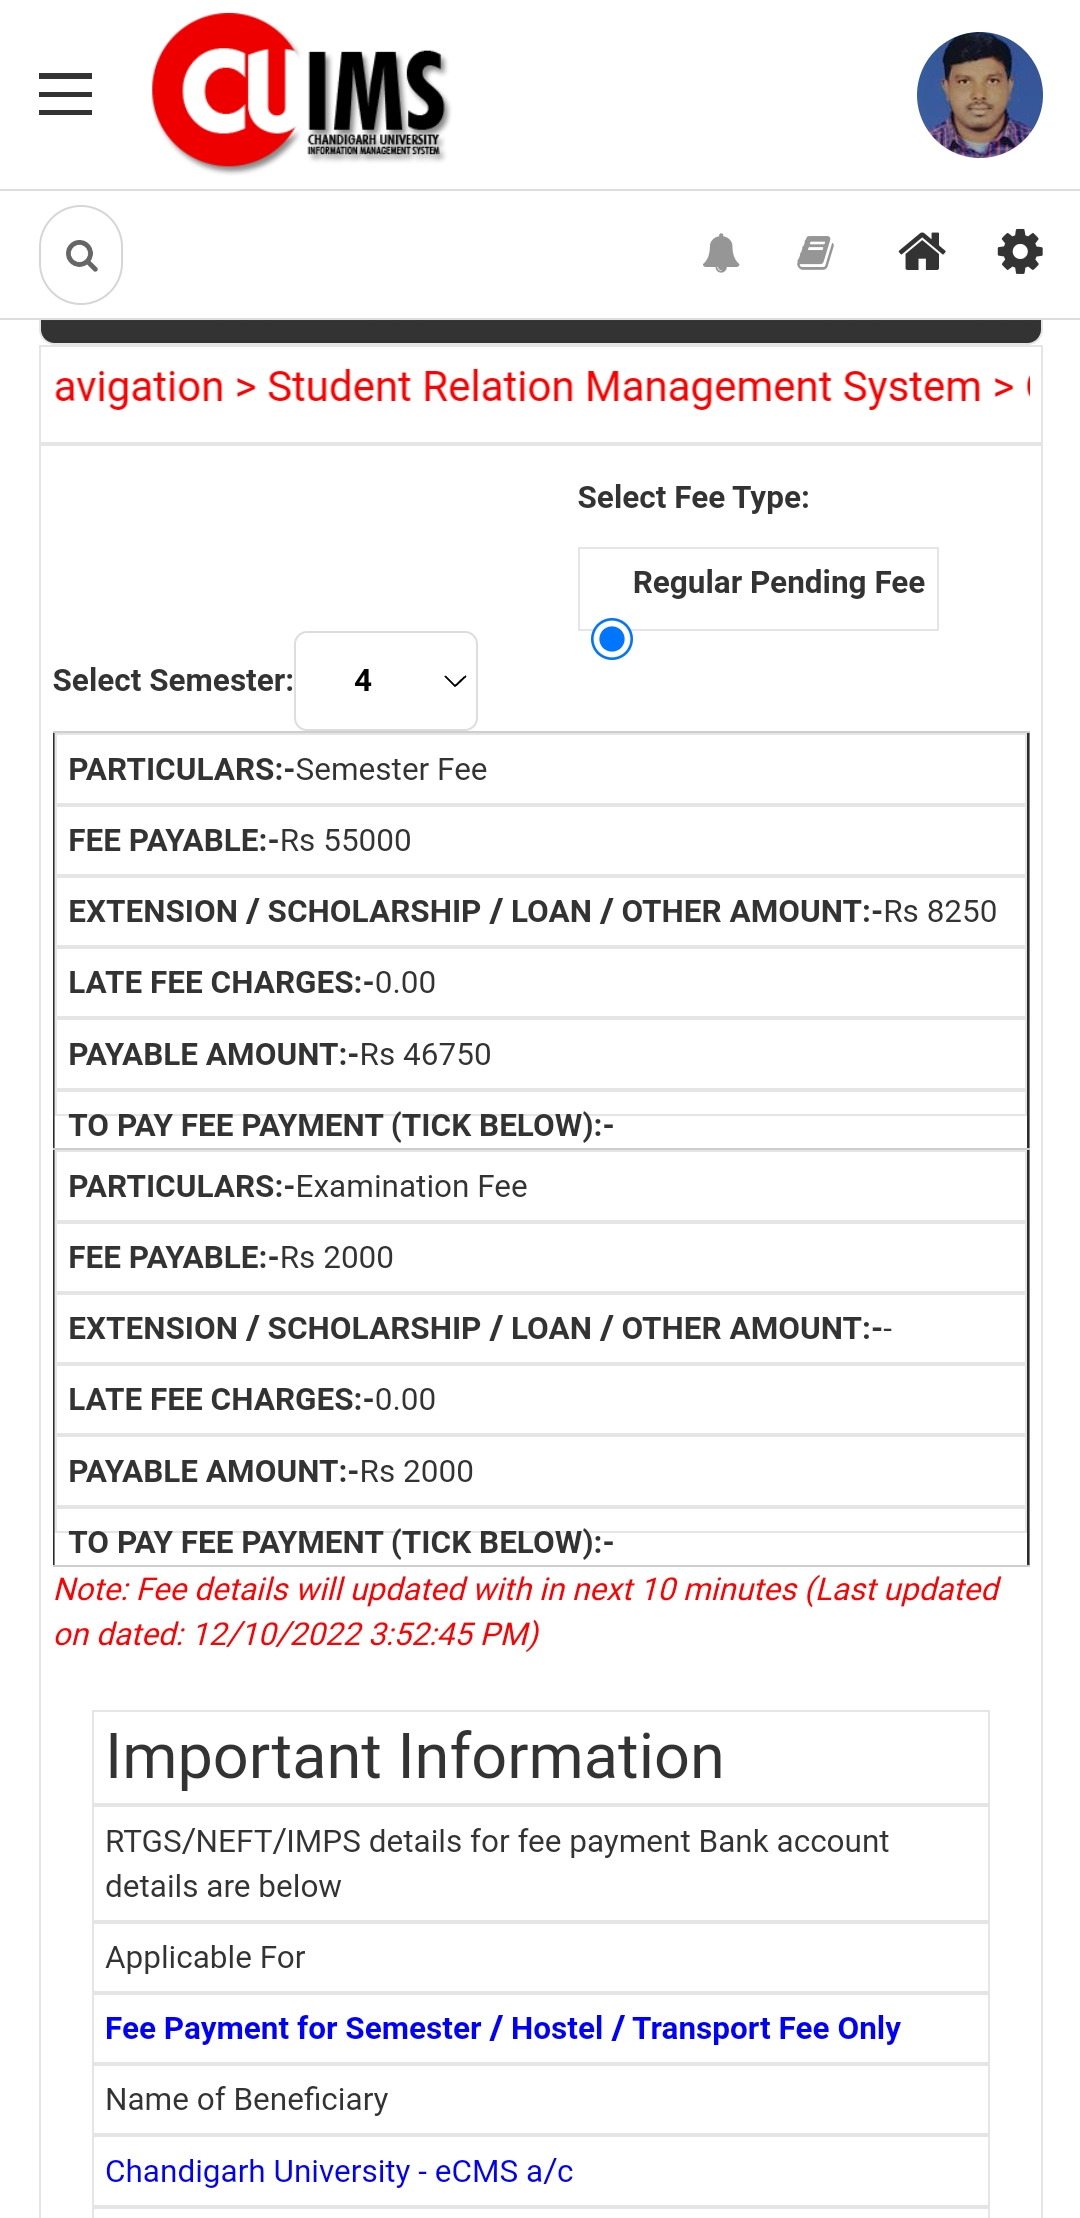Click the search magnifier icon

[81, 255]
